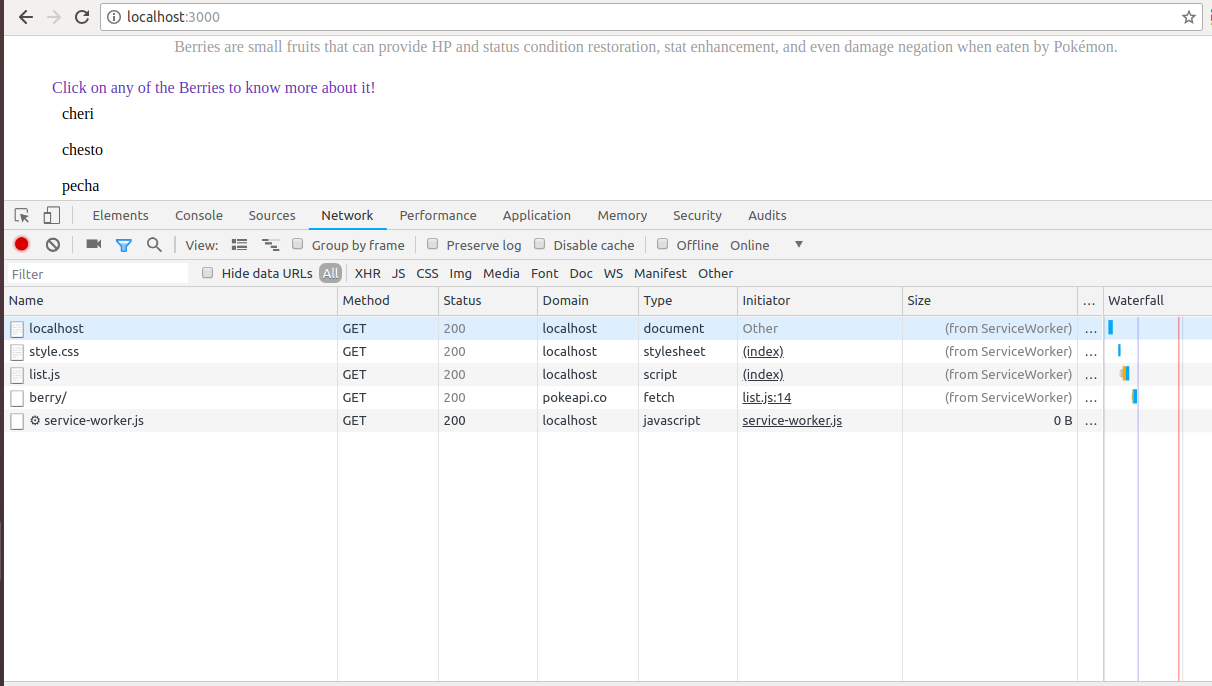
Task: Filter requests by XHR type
Action: 367,273
